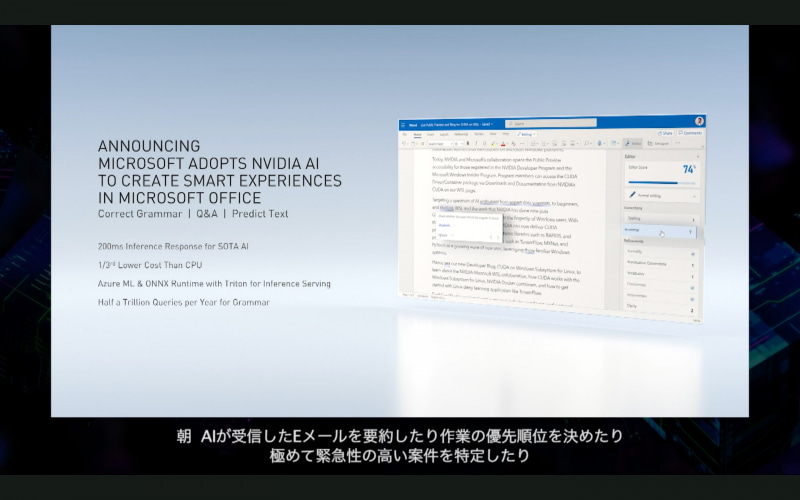800x500 pixels.
Task: Click 'Correct Grammar | Q&A | Predict Text' text
Action: (193, 214)
